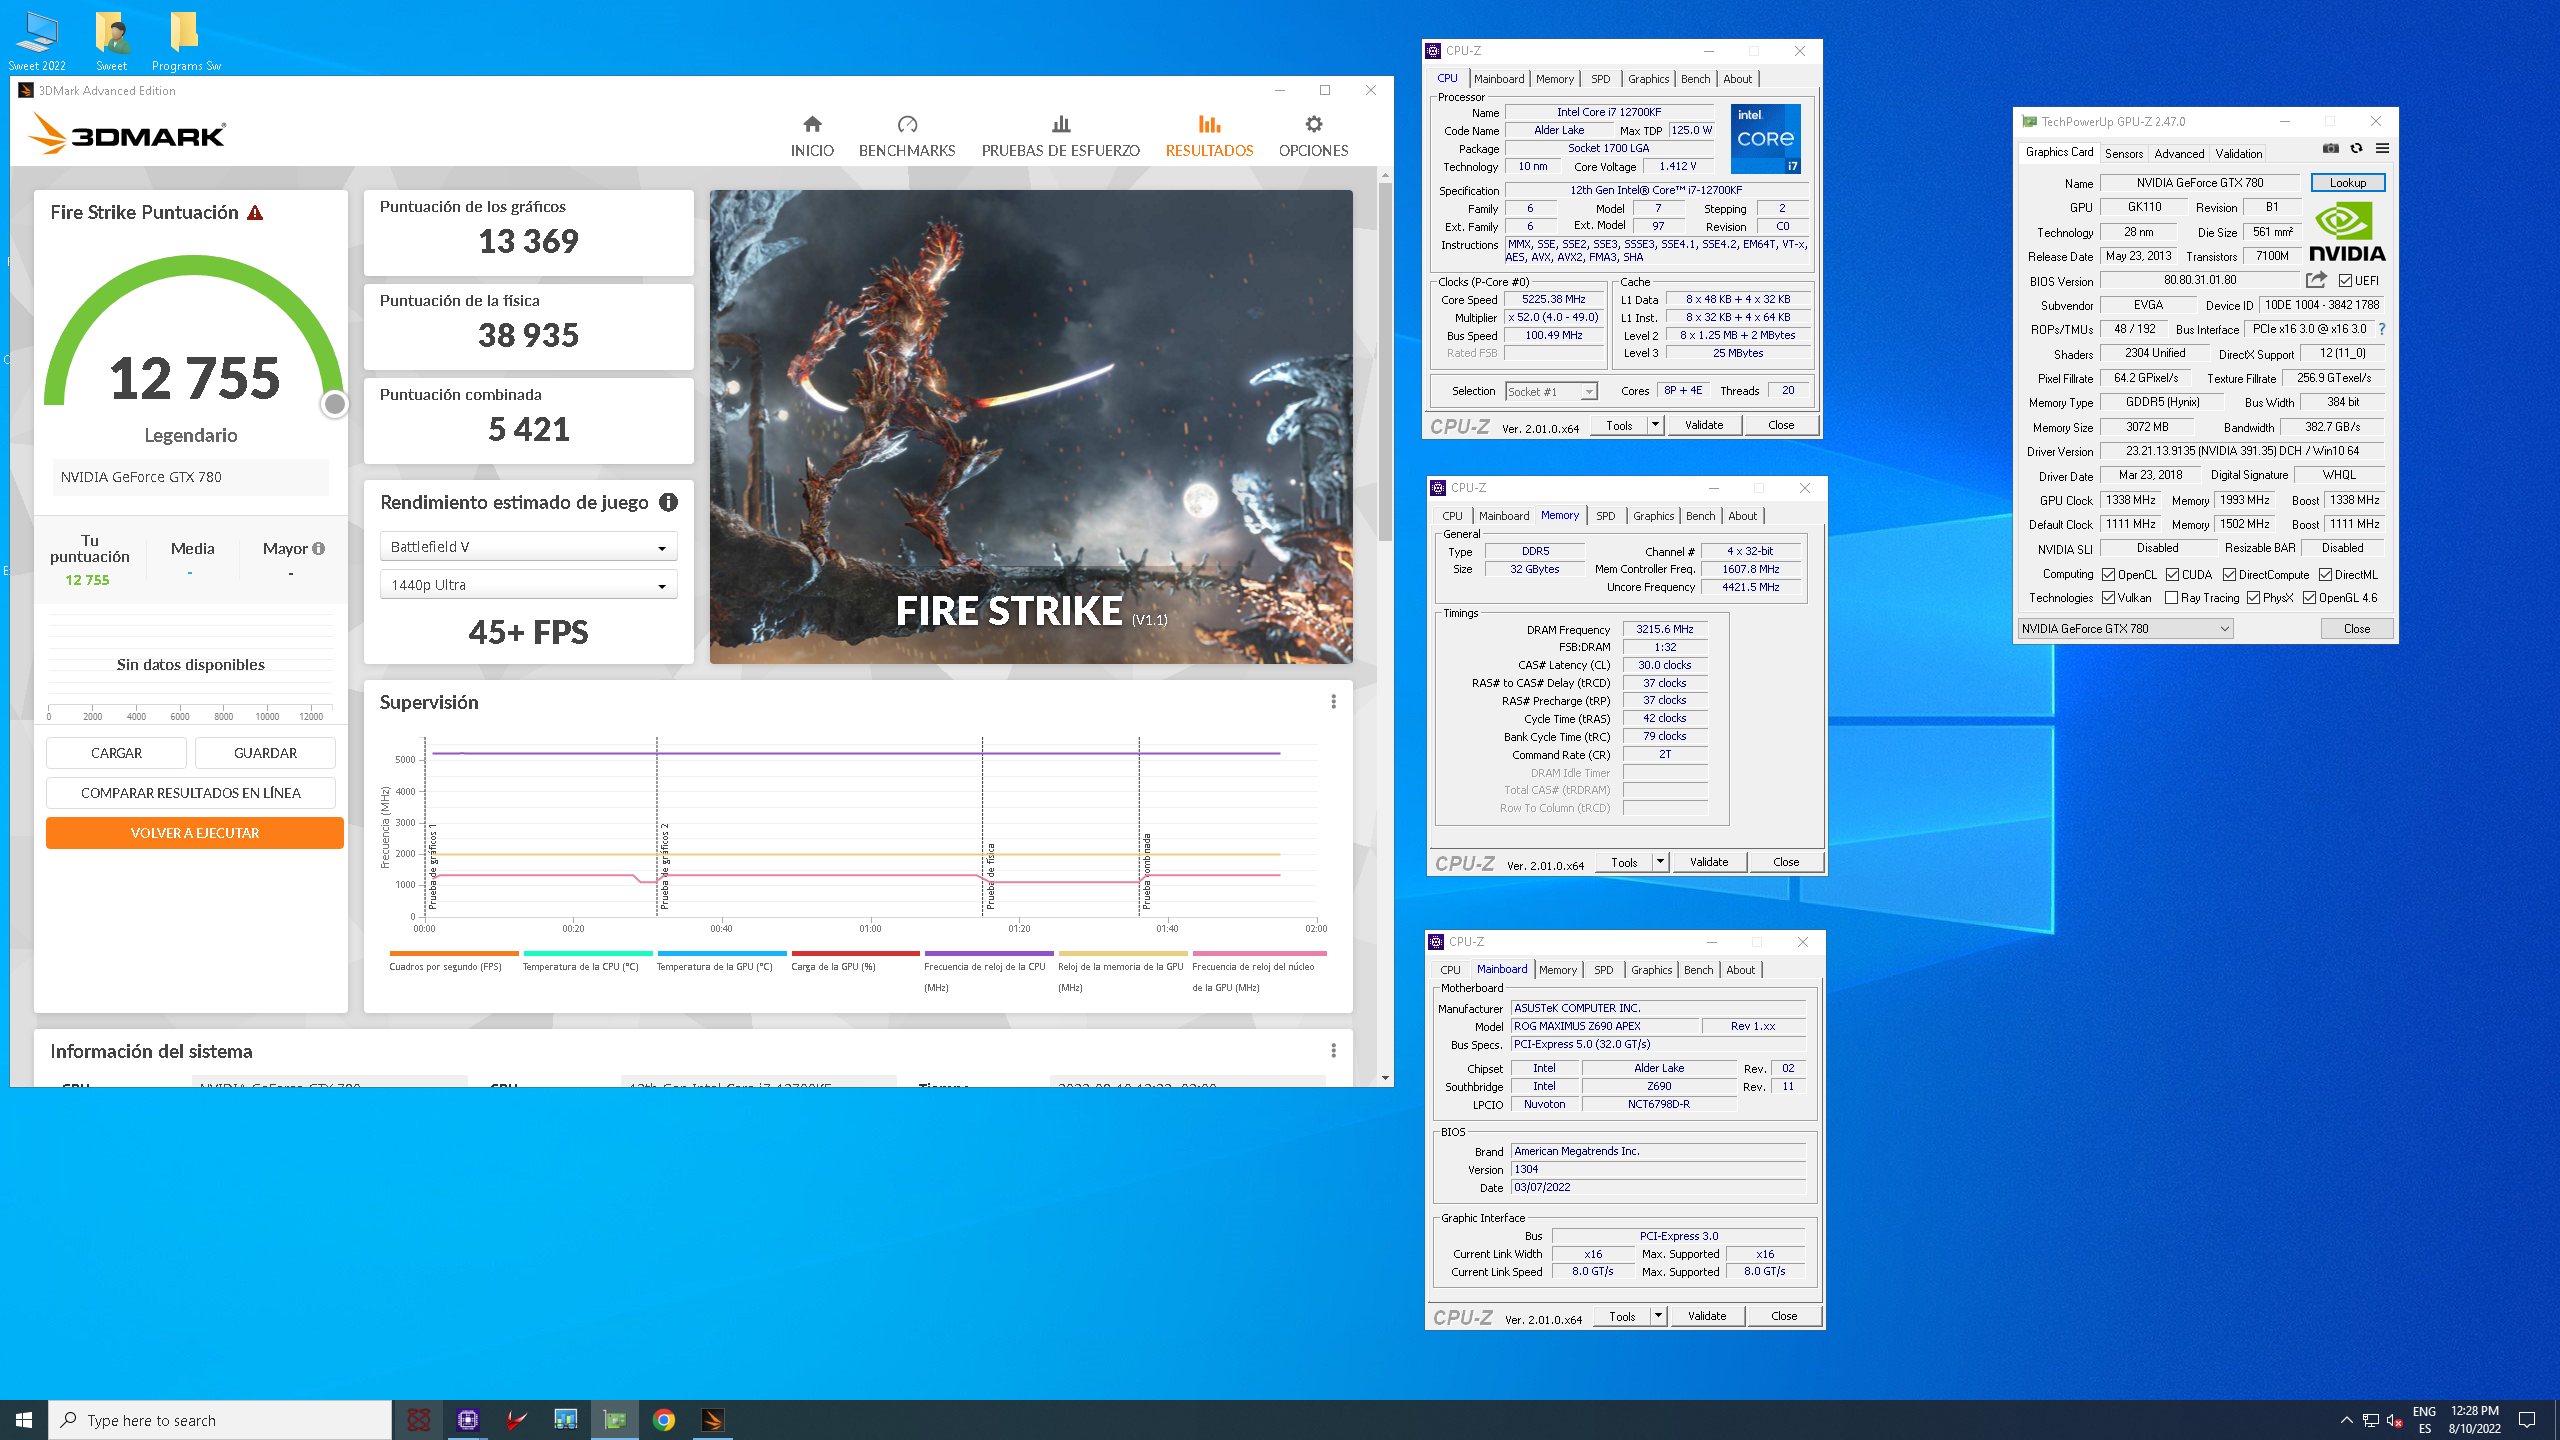Click the Fire Strike warning triangle icon
The height and width of the screenshot is (1440, 2560).
[255, 213]
